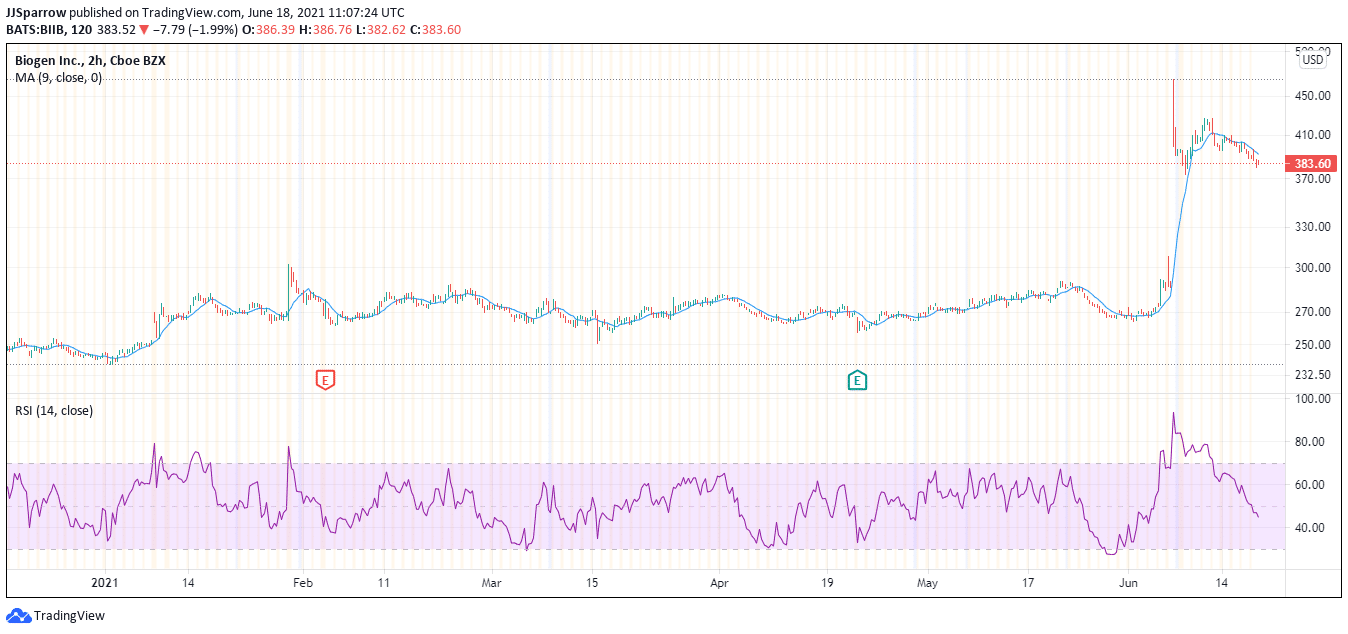Click the Apr date label on time axis

click(x=719, y=582)
